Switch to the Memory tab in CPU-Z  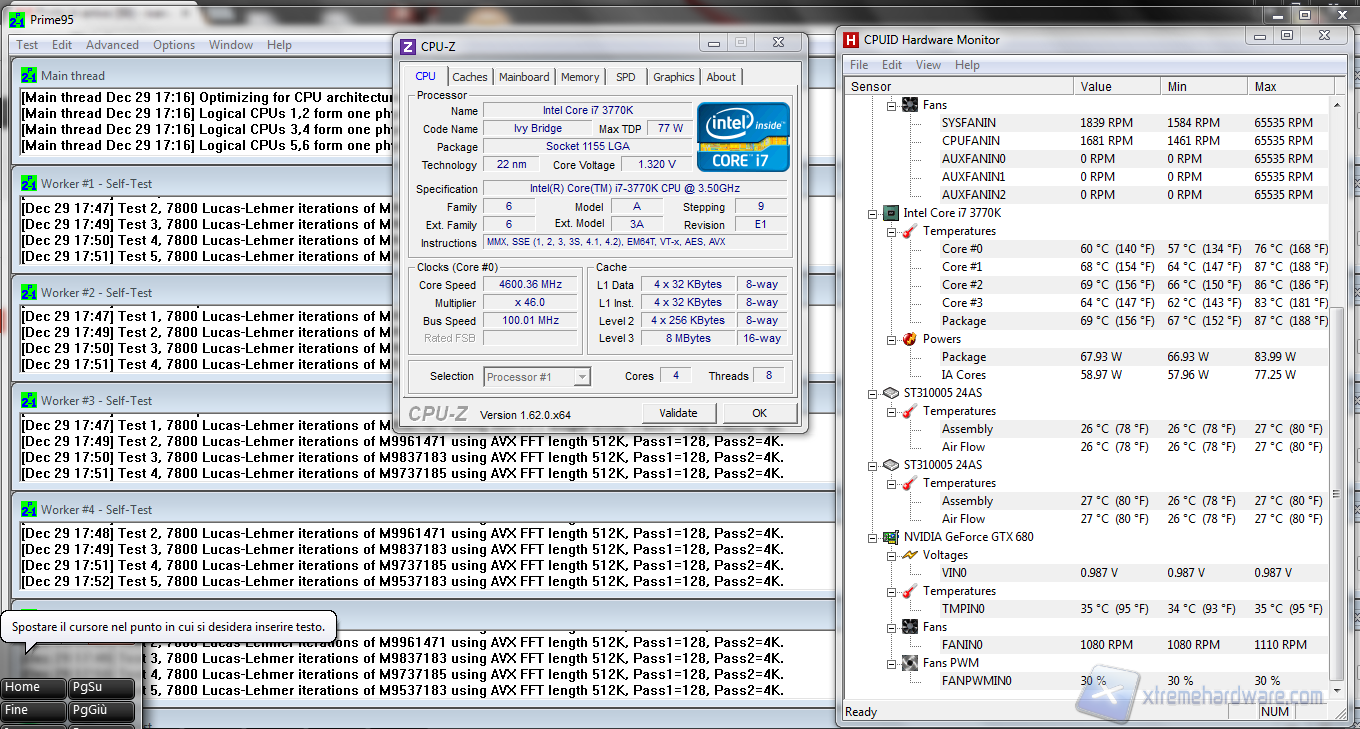[x=580, y=77]
